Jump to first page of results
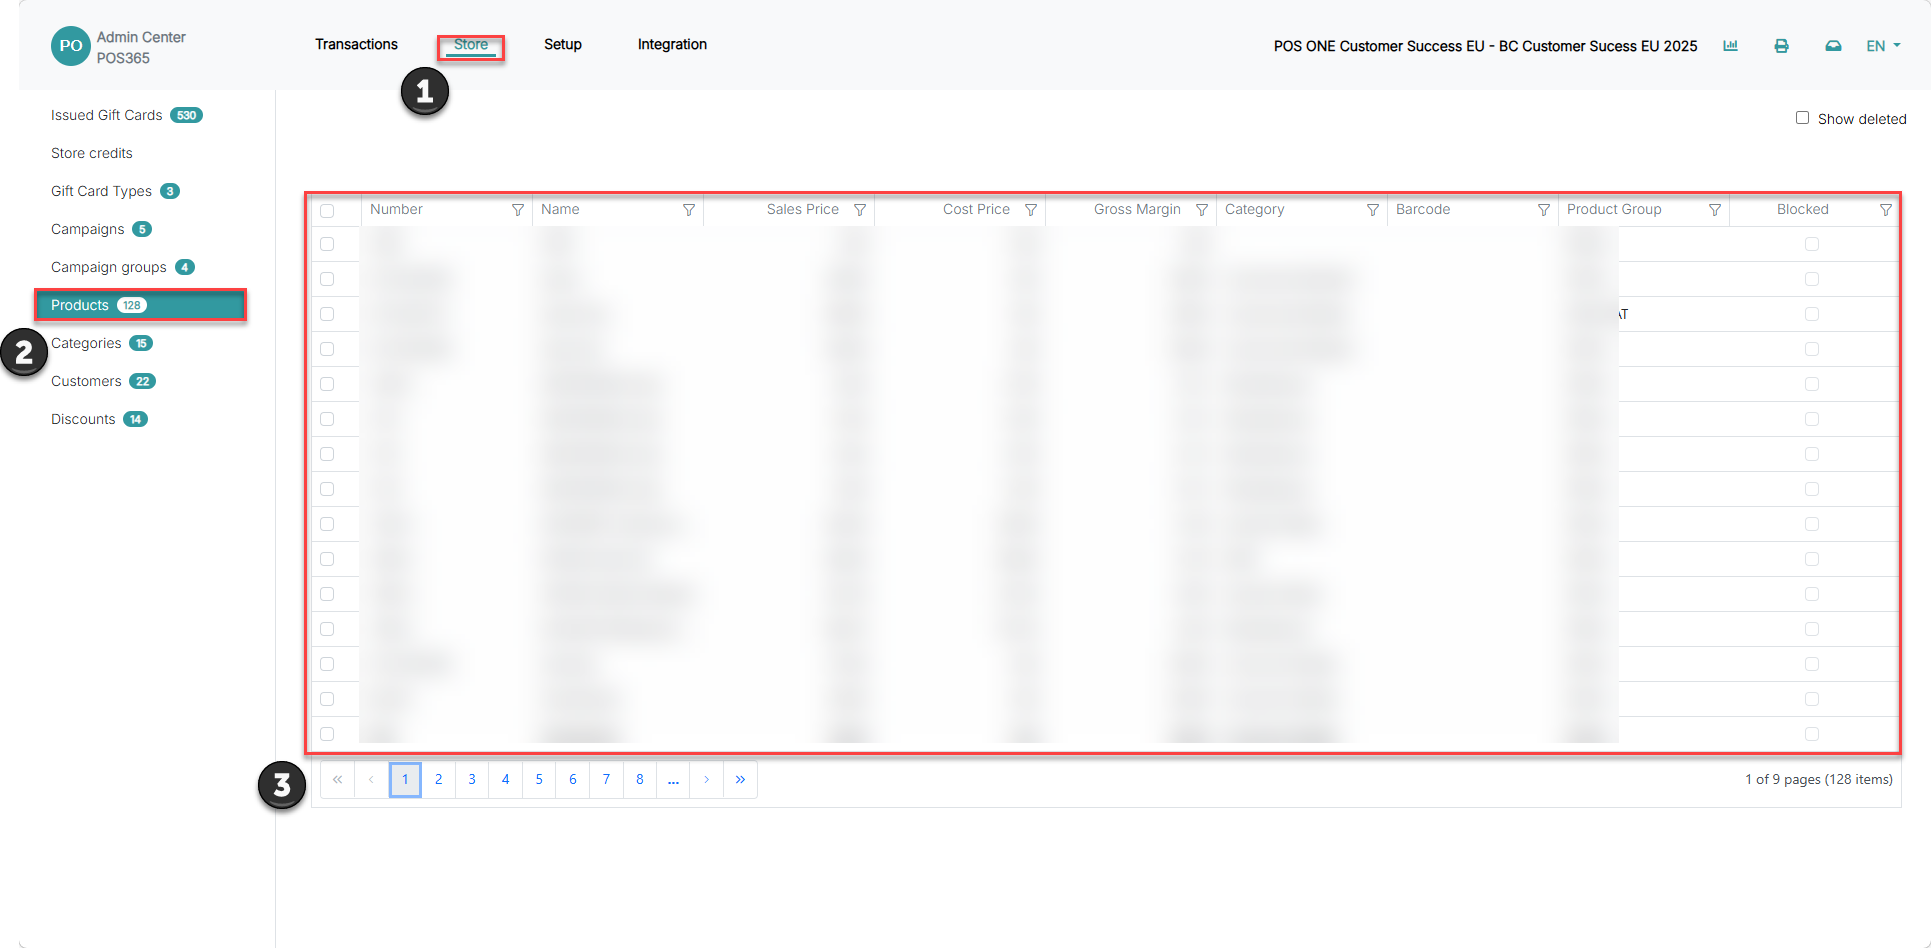 (x=338, y=779)
